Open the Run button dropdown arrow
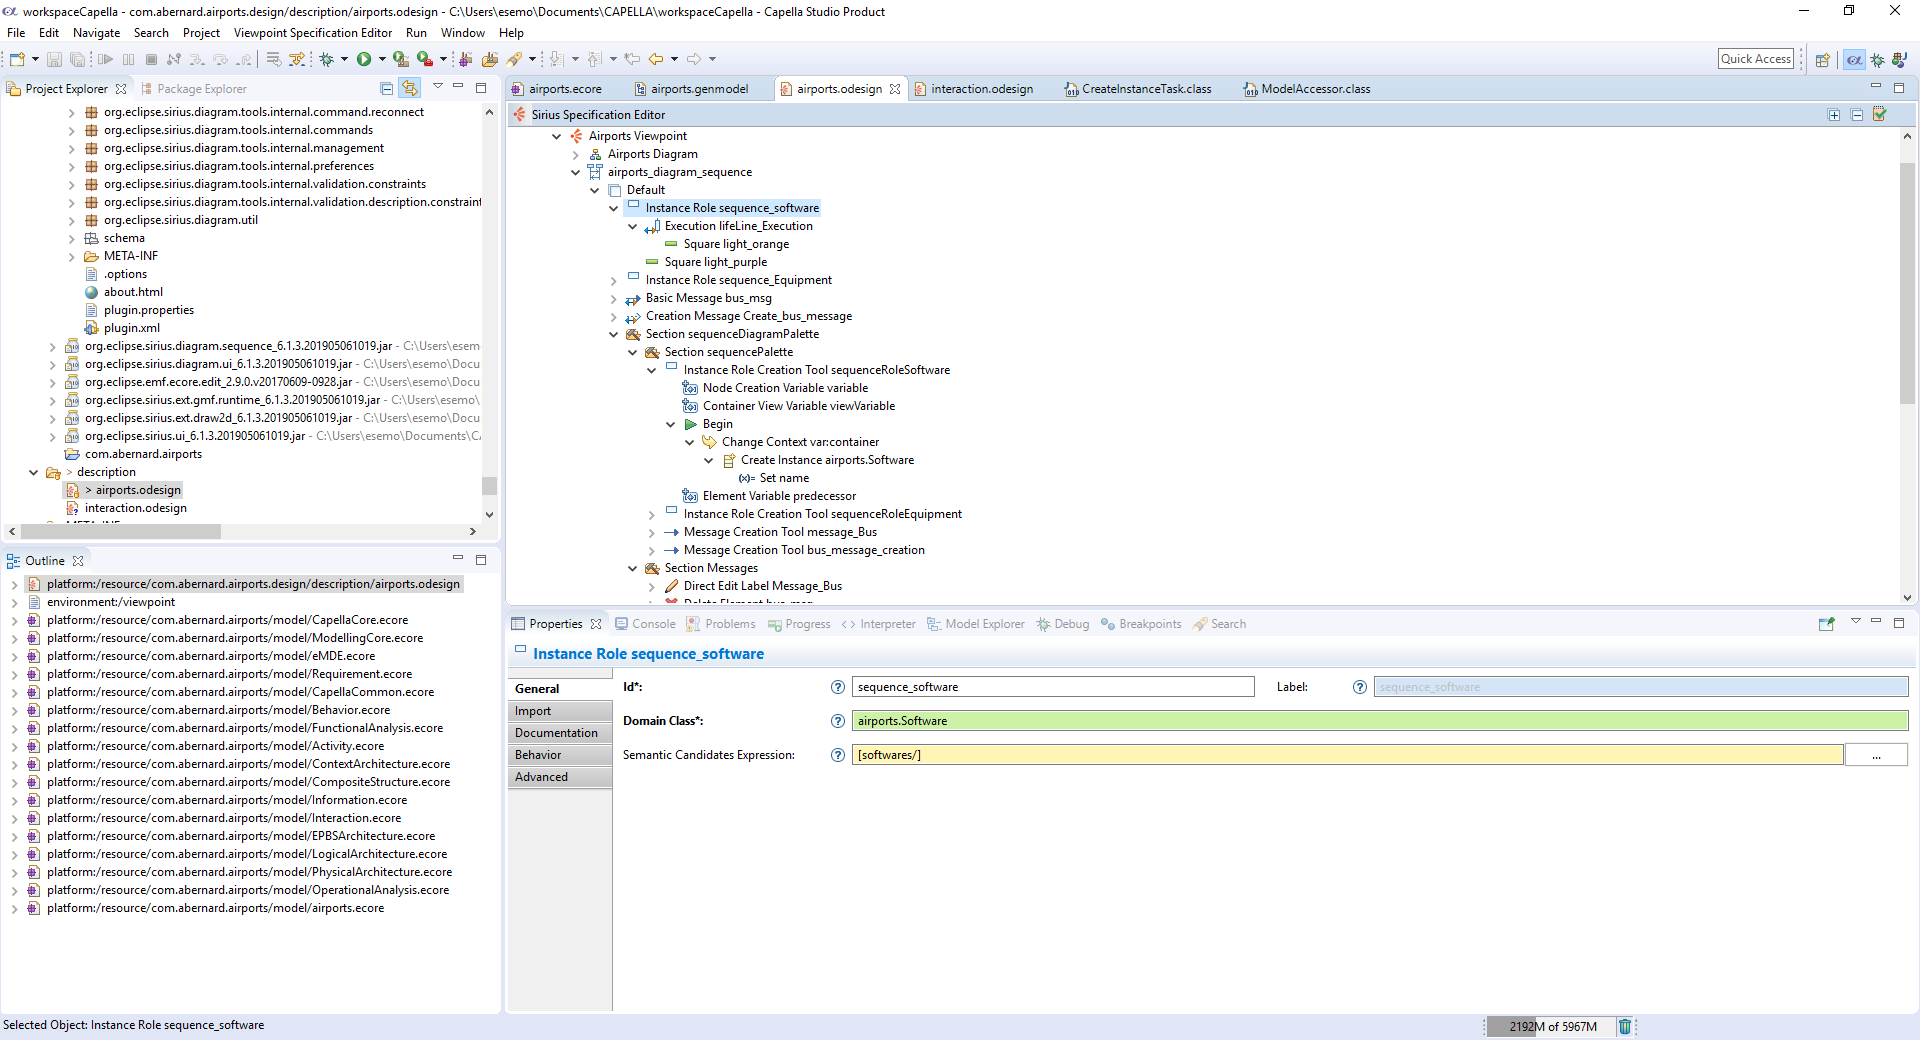1920x1040 pixels. click(382, 60)
